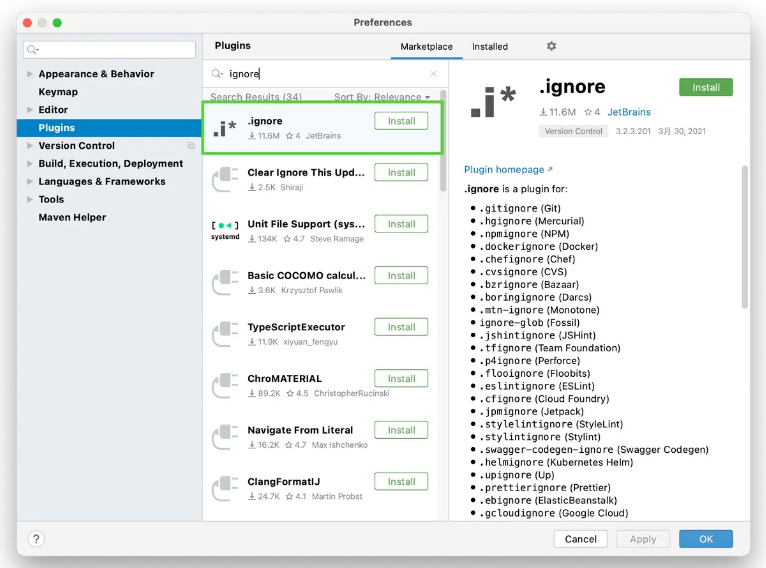The image size is (766, 568).
Task: Click the plugin search field containing ignore
Action: coord(325,74)
